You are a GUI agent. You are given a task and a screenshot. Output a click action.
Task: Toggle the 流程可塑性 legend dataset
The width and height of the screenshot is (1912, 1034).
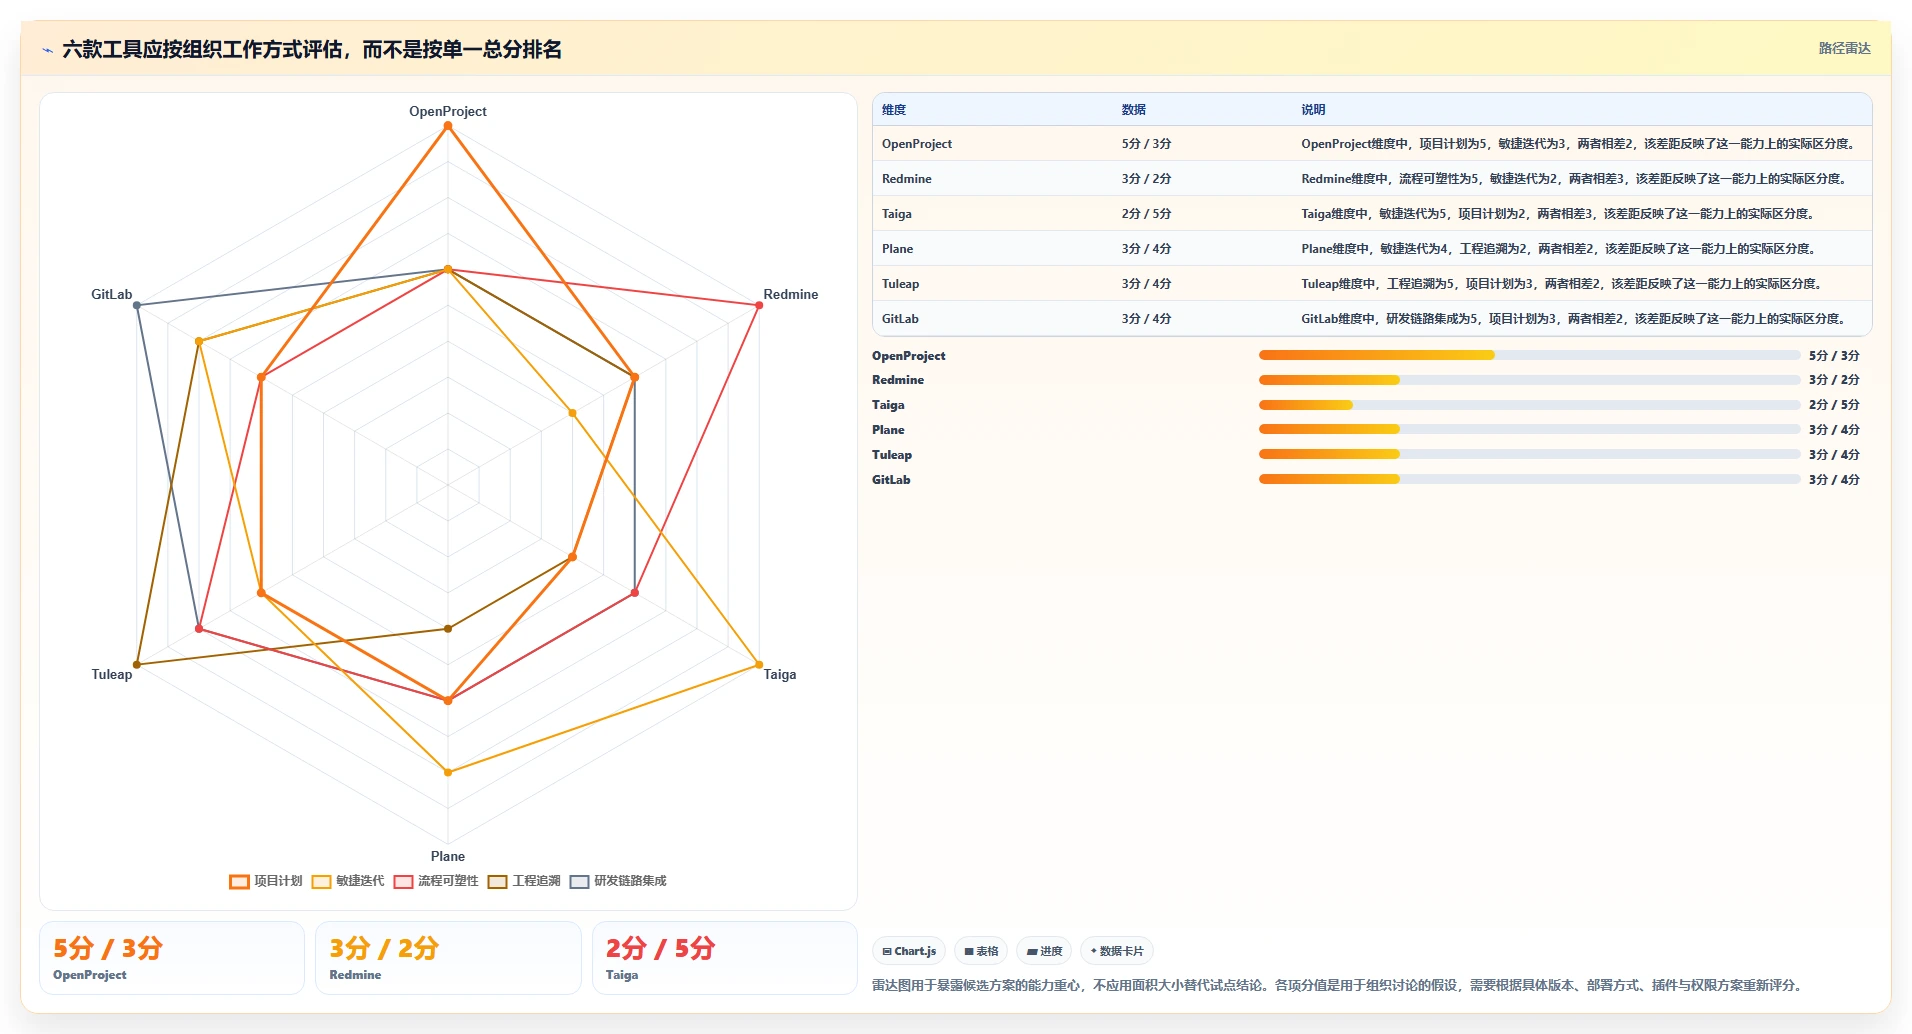(436, 881)
